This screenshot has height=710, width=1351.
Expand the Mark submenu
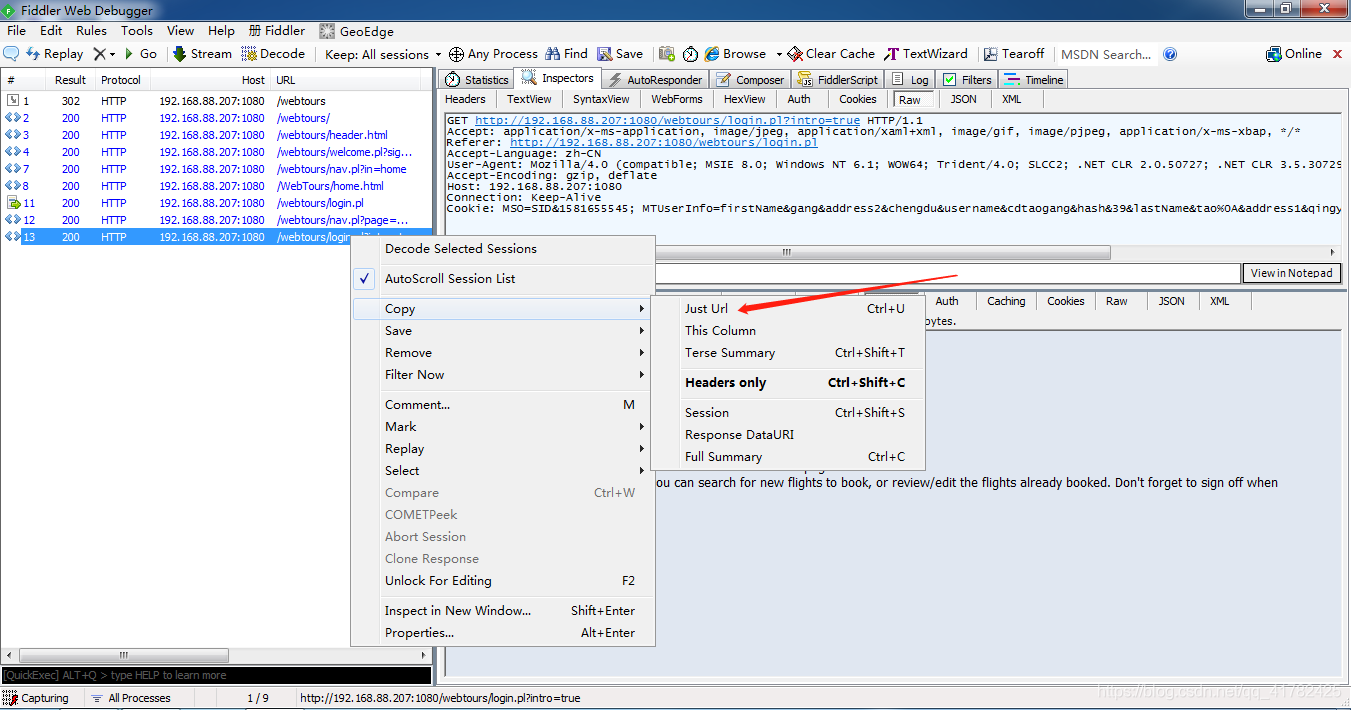pyautogui.click(x=502, y=427)
